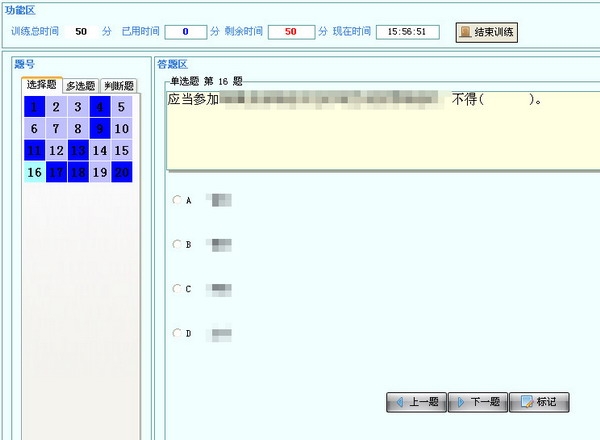Select highlighted question number 16
600x440 pixels.
34,172
